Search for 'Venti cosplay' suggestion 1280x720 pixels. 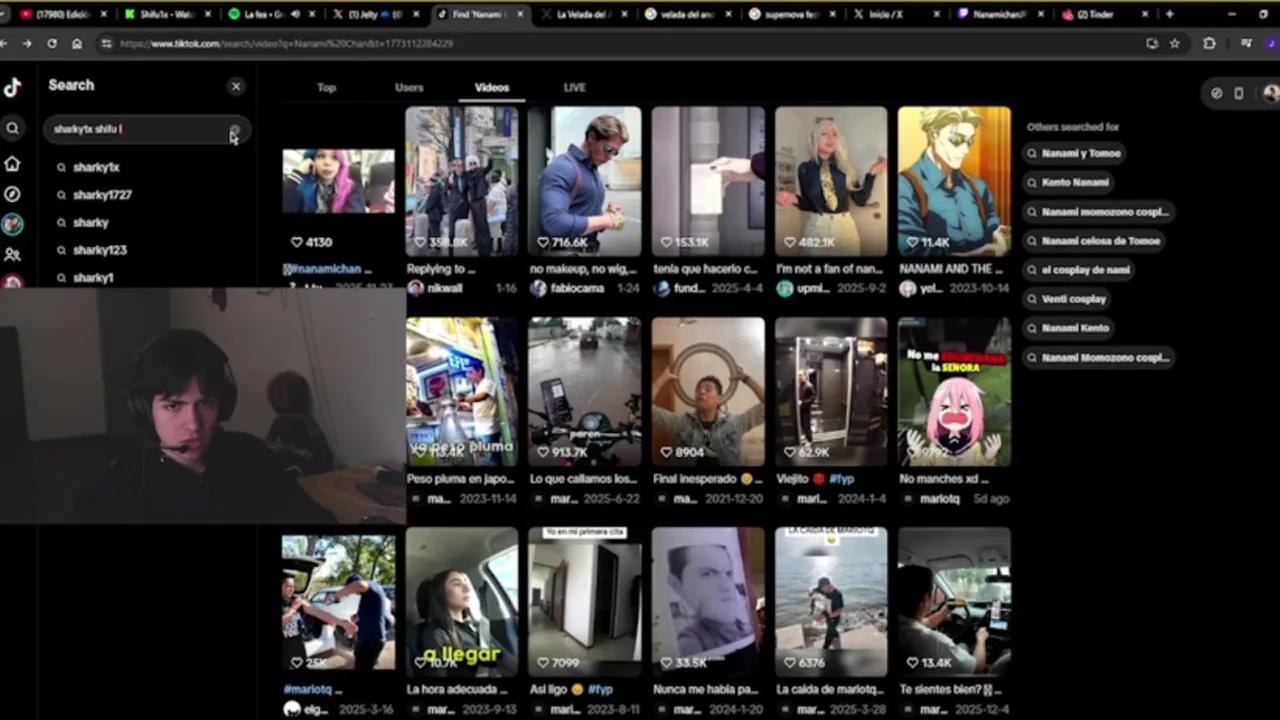click(1066, 299)
